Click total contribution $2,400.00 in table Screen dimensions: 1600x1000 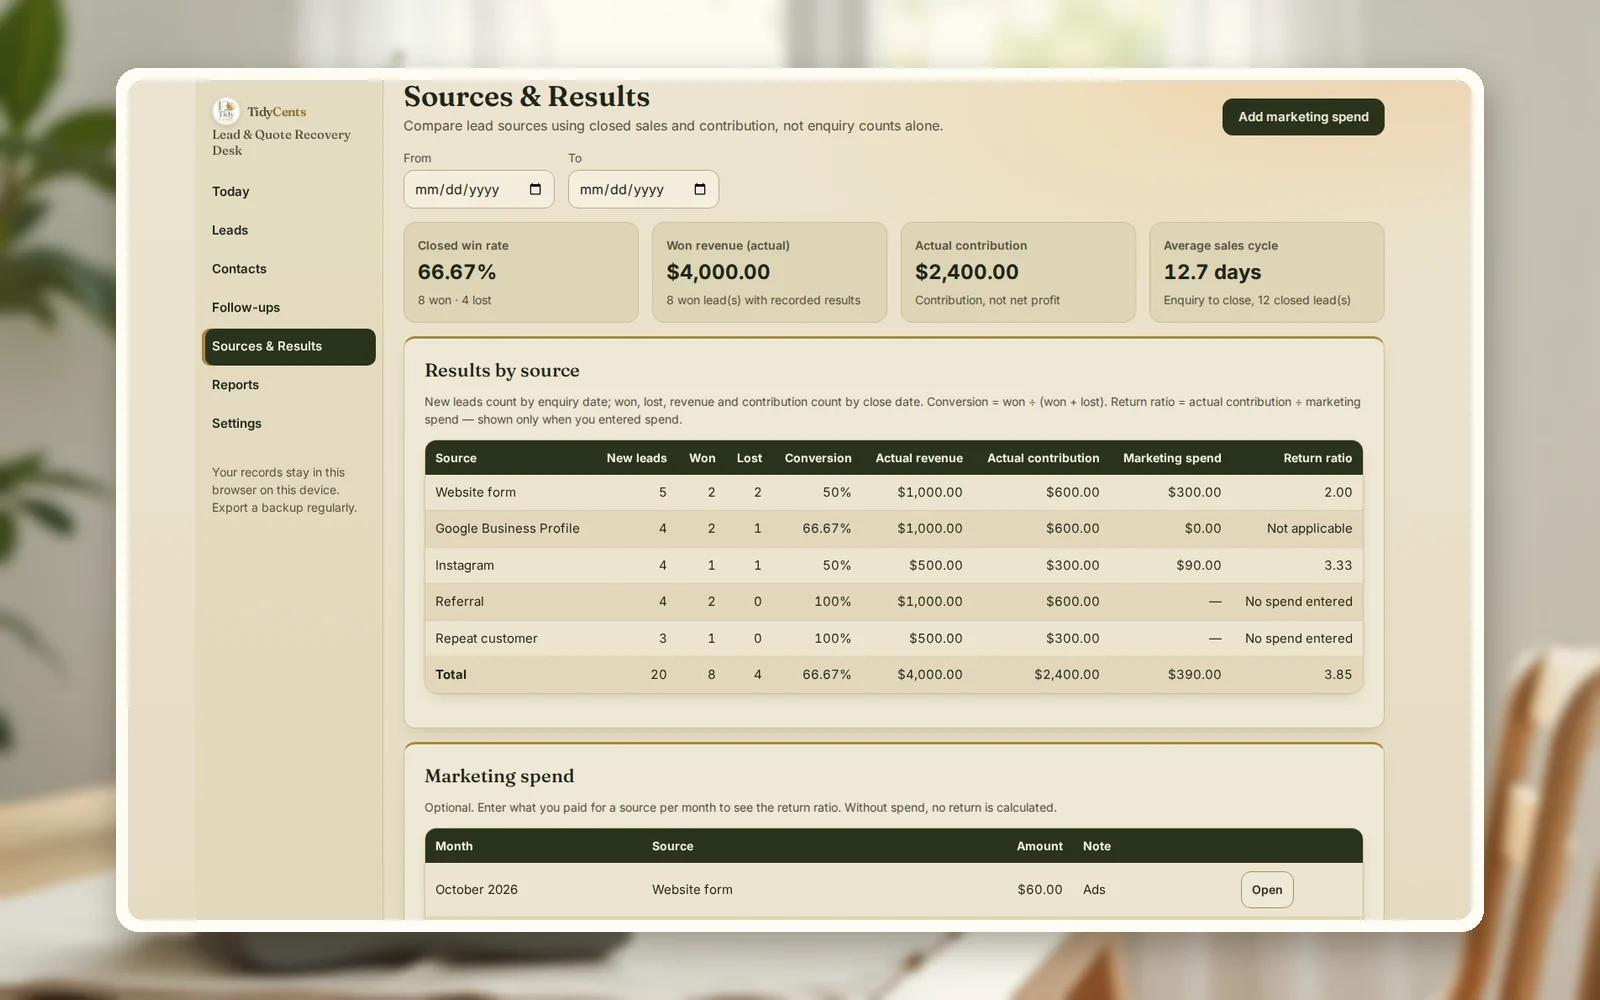click(1066, 675)
